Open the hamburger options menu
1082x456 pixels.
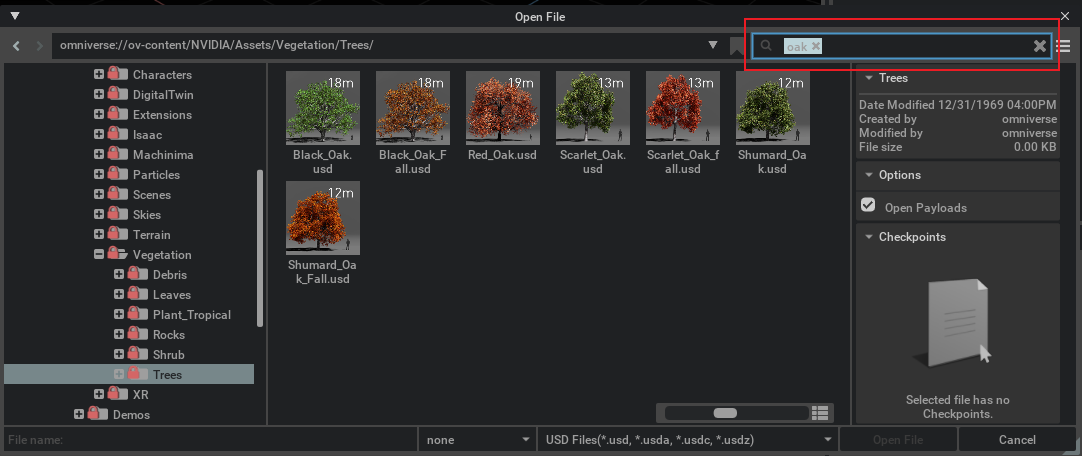point(1063,46)
